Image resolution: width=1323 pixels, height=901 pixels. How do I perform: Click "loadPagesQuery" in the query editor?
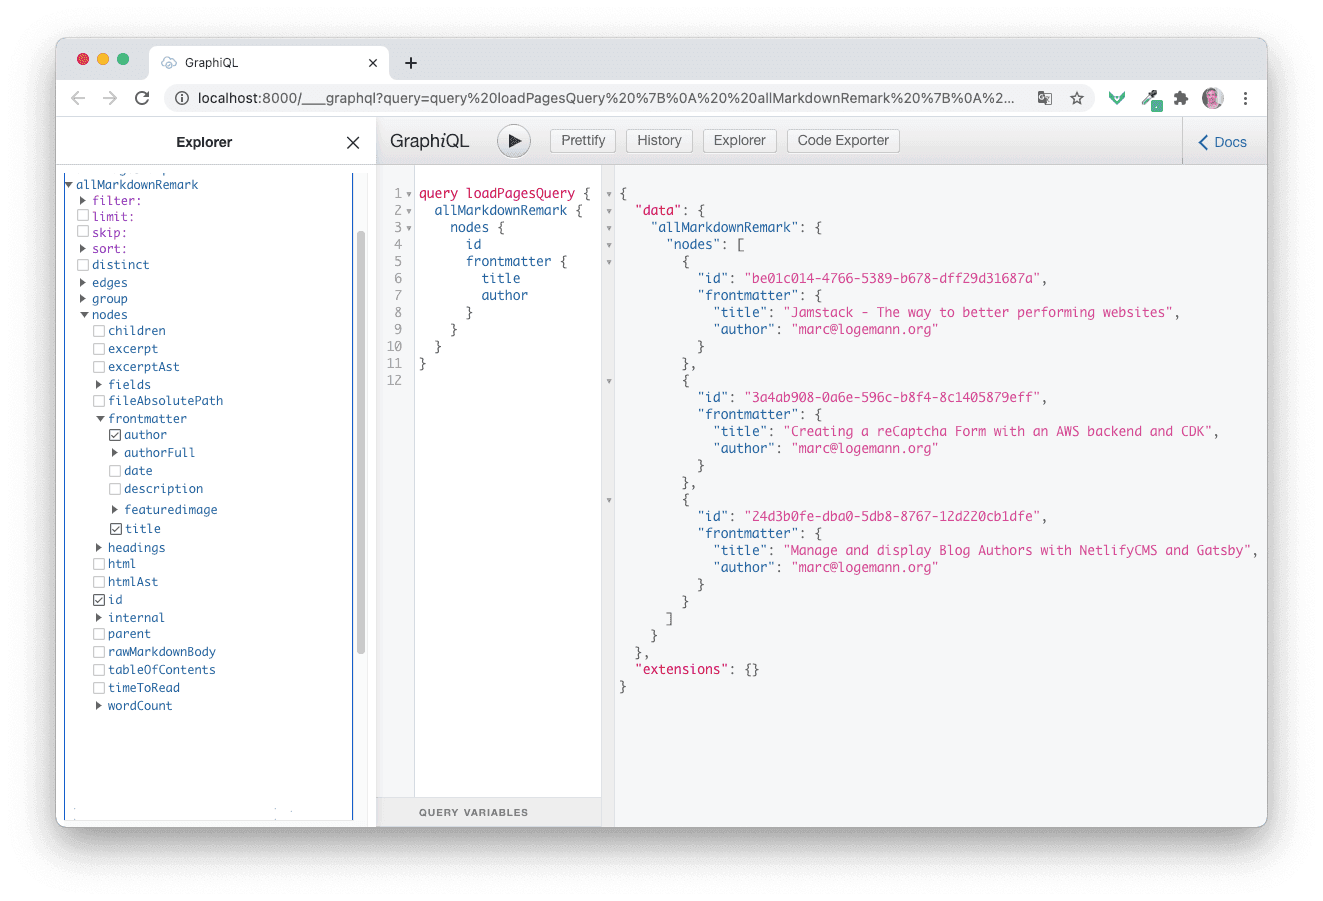point(520,194)
